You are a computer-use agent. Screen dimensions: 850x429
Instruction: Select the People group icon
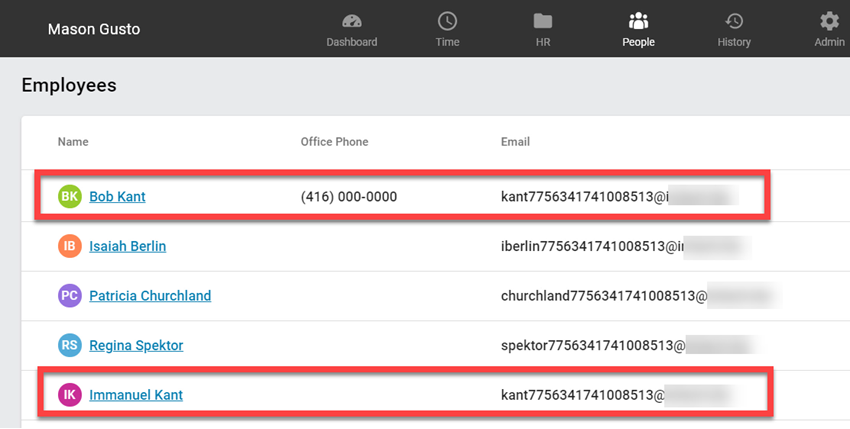(638, 22)
